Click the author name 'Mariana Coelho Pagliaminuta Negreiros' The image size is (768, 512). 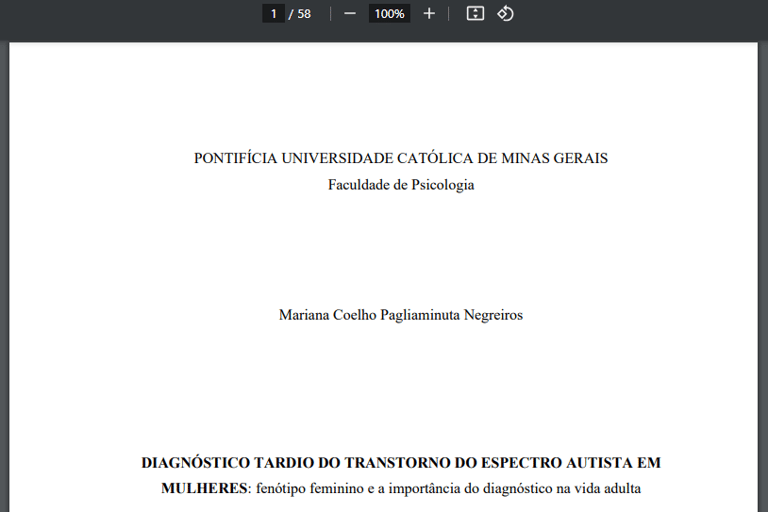click(x=401, y=315)
